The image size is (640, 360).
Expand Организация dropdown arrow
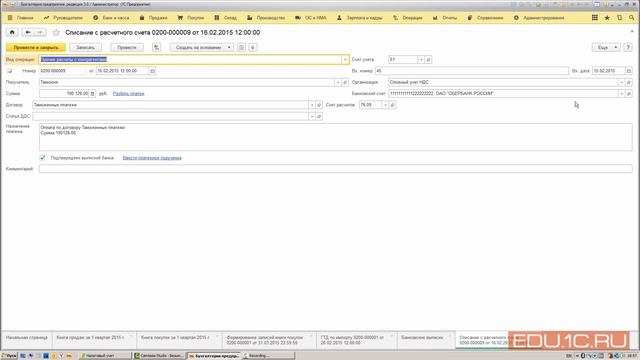(x=622, y=82)
